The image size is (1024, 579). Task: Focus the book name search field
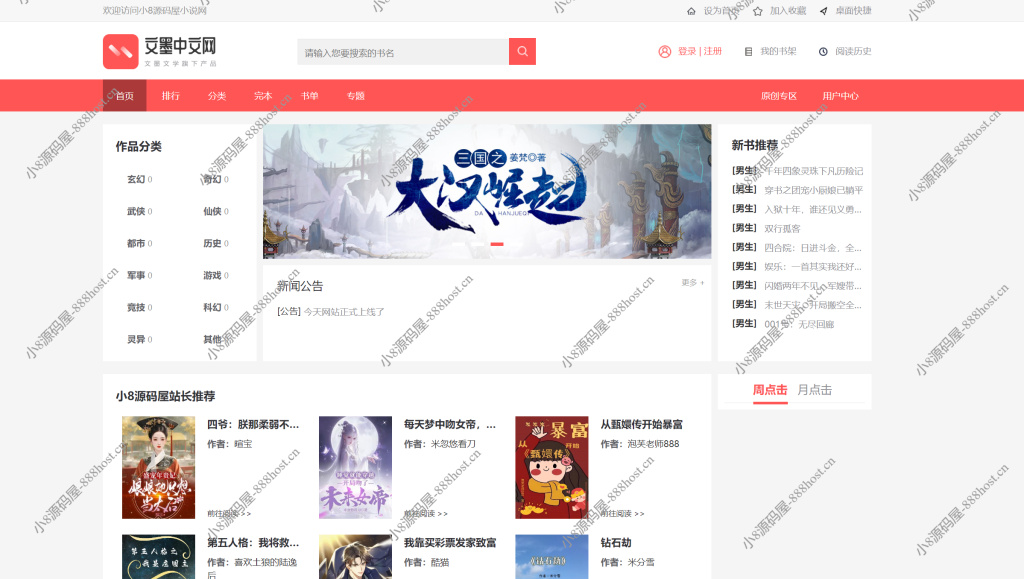pos(403,52)
